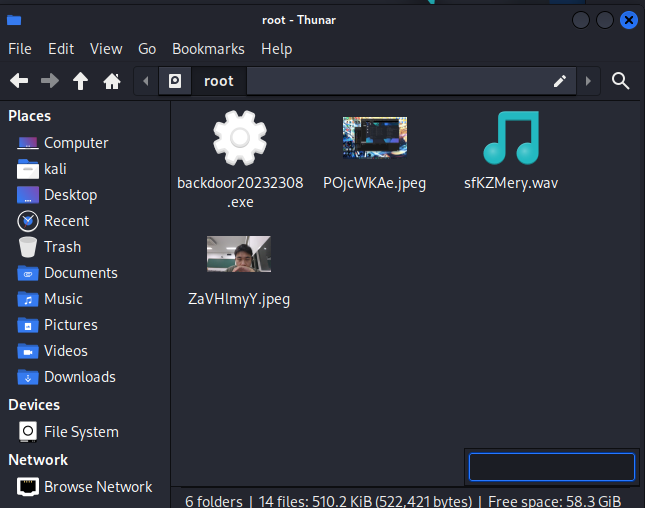
Task: Open Downloads folder in sidebar
Action: (x=66, y=377)
